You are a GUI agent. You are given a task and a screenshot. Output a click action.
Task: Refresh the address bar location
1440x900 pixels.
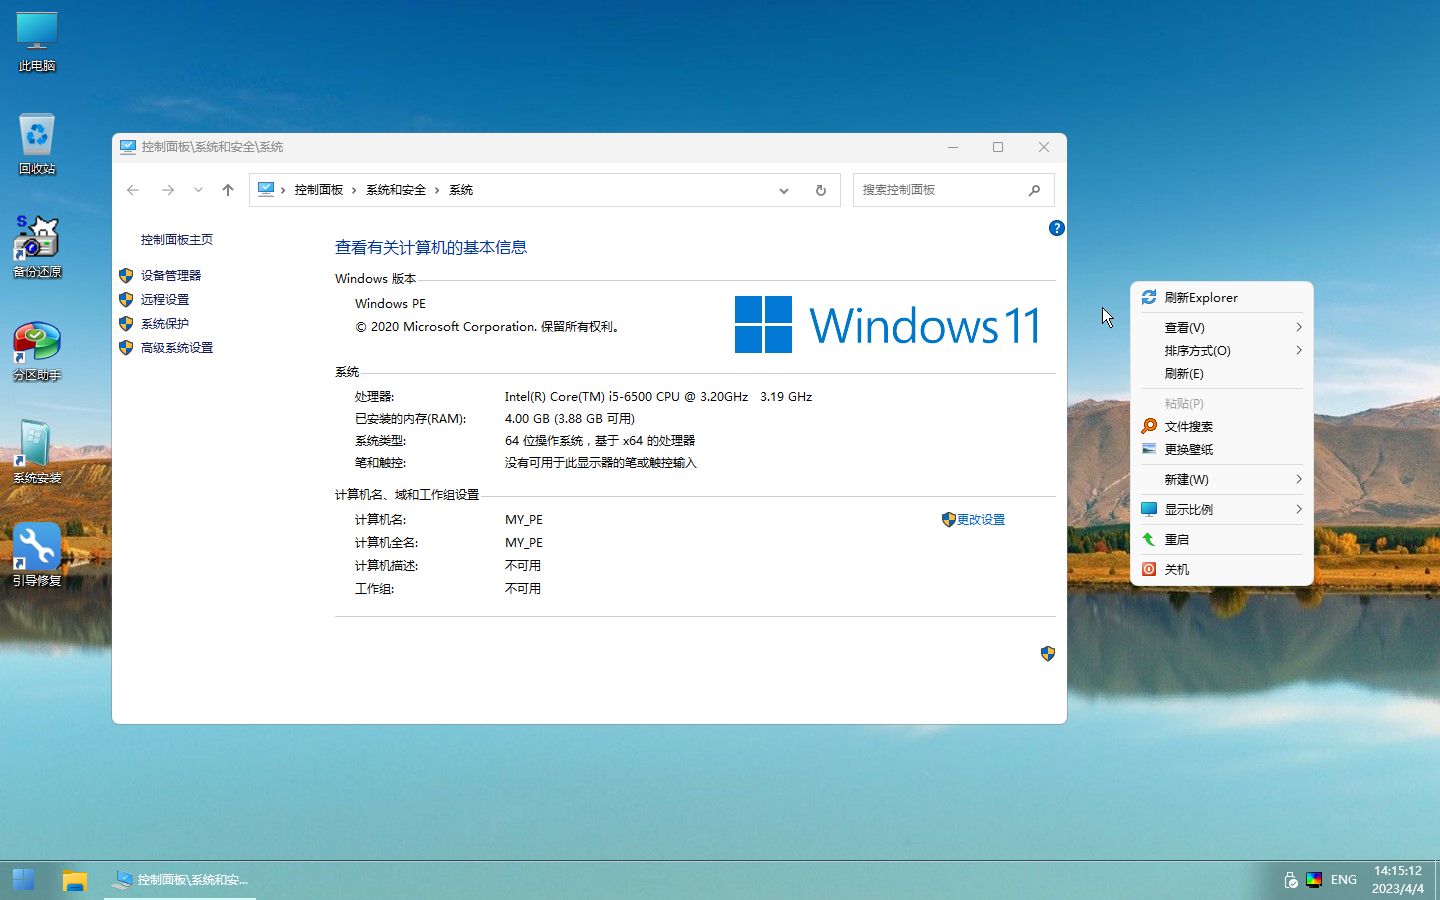point(821,190)
